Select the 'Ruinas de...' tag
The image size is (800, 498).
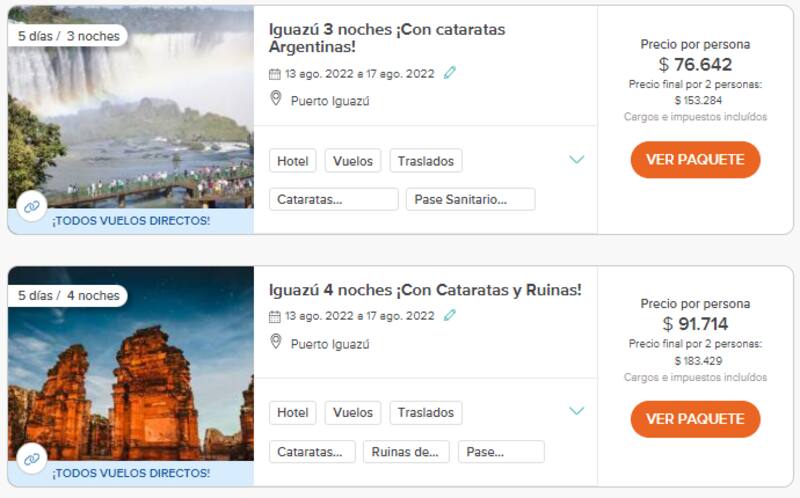406,452
